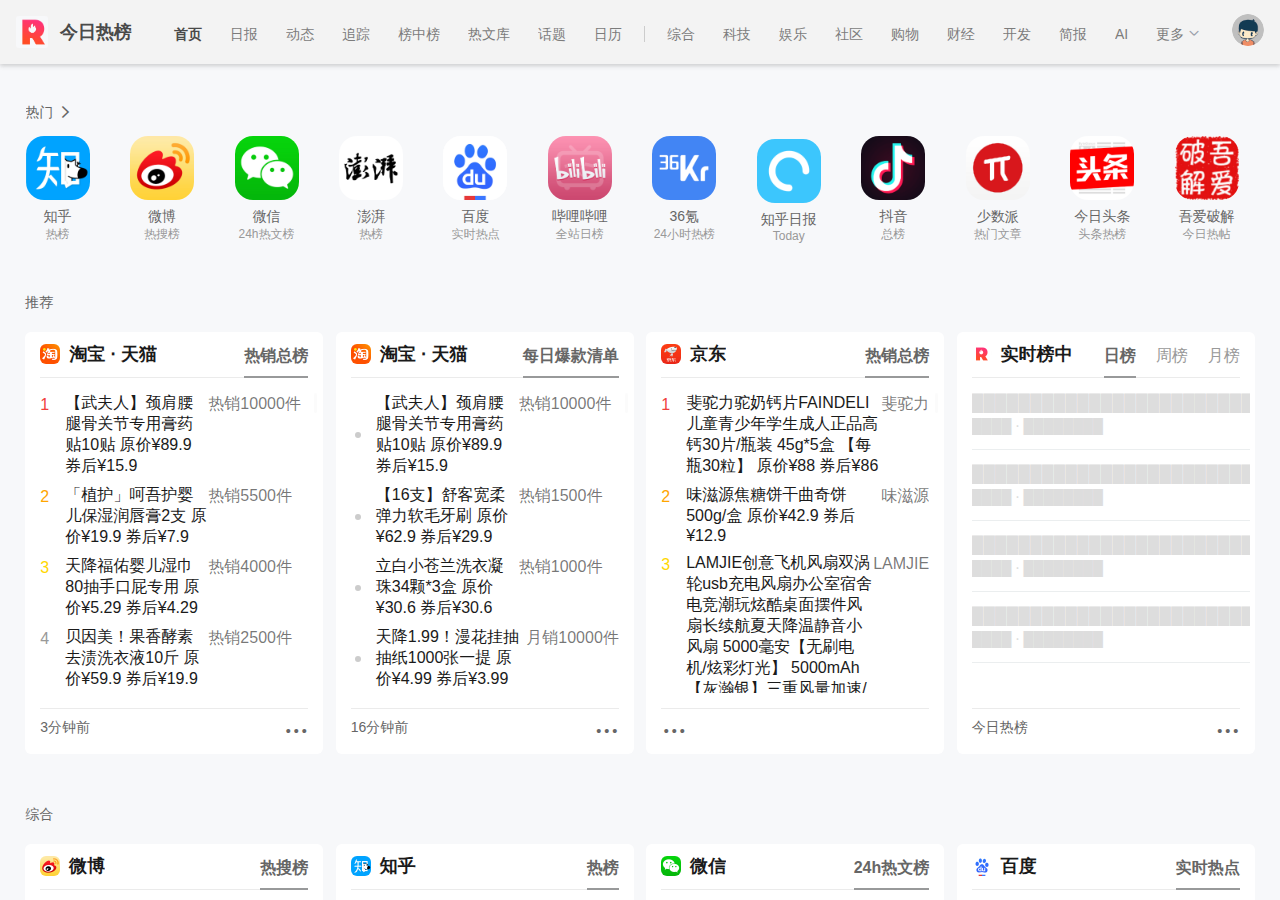Open the 百度 realtime hot icon
1280x900 pixels.
(475, 168)
